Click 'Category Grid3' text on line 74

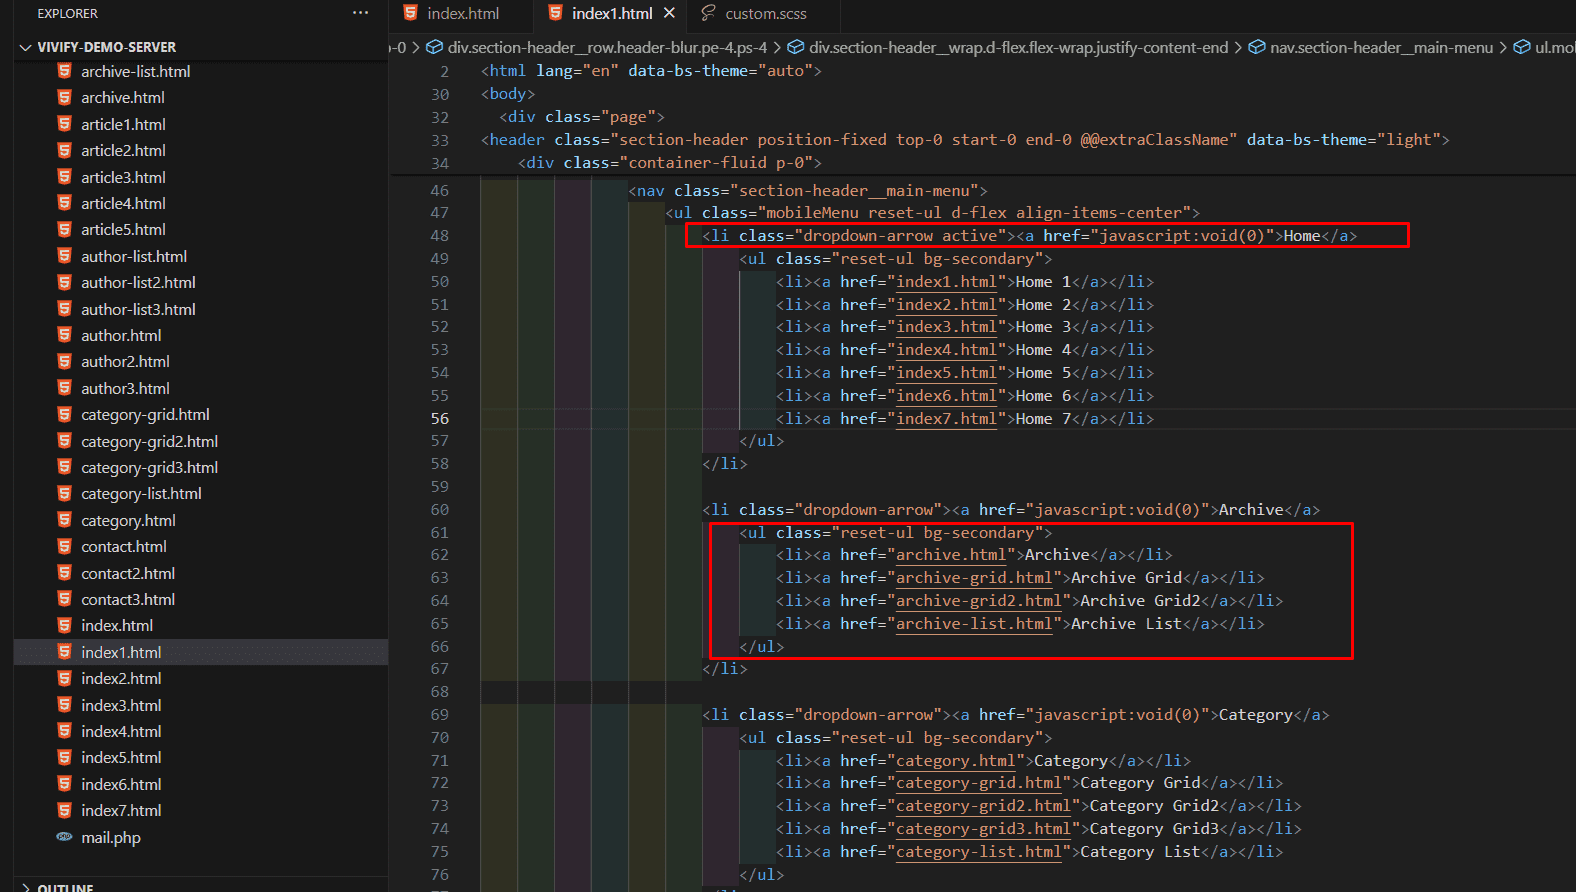pyautogui.click(x=1154, y=829)
